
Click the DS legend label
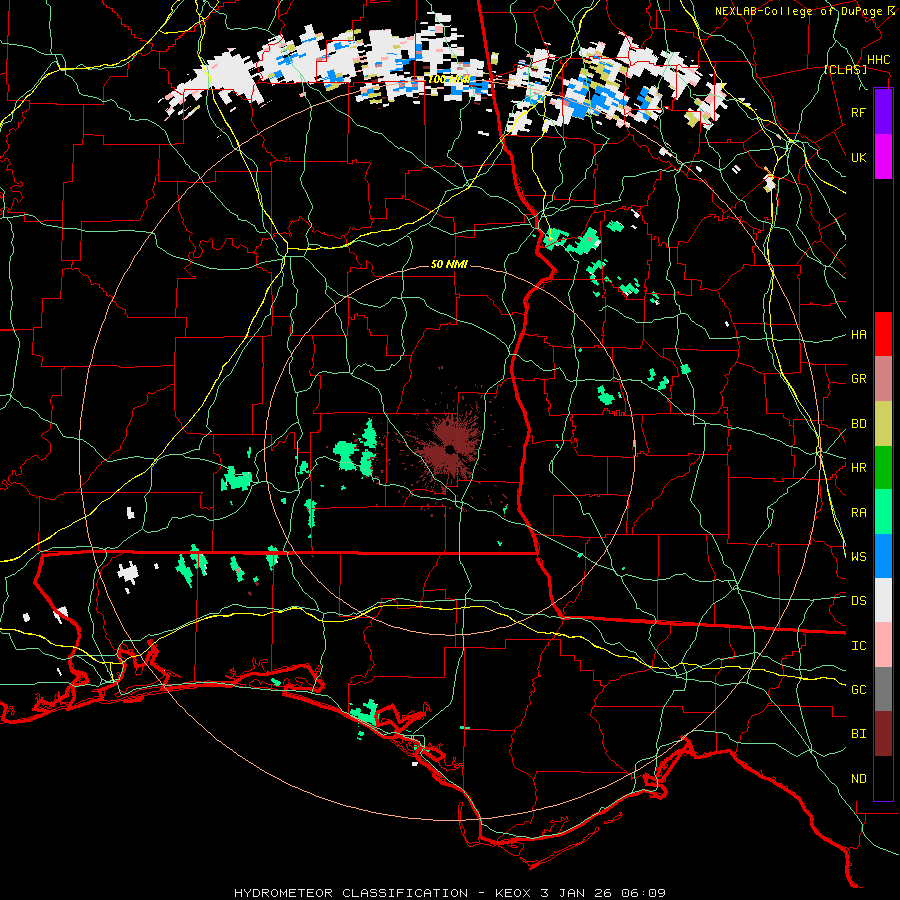[858, 601]
